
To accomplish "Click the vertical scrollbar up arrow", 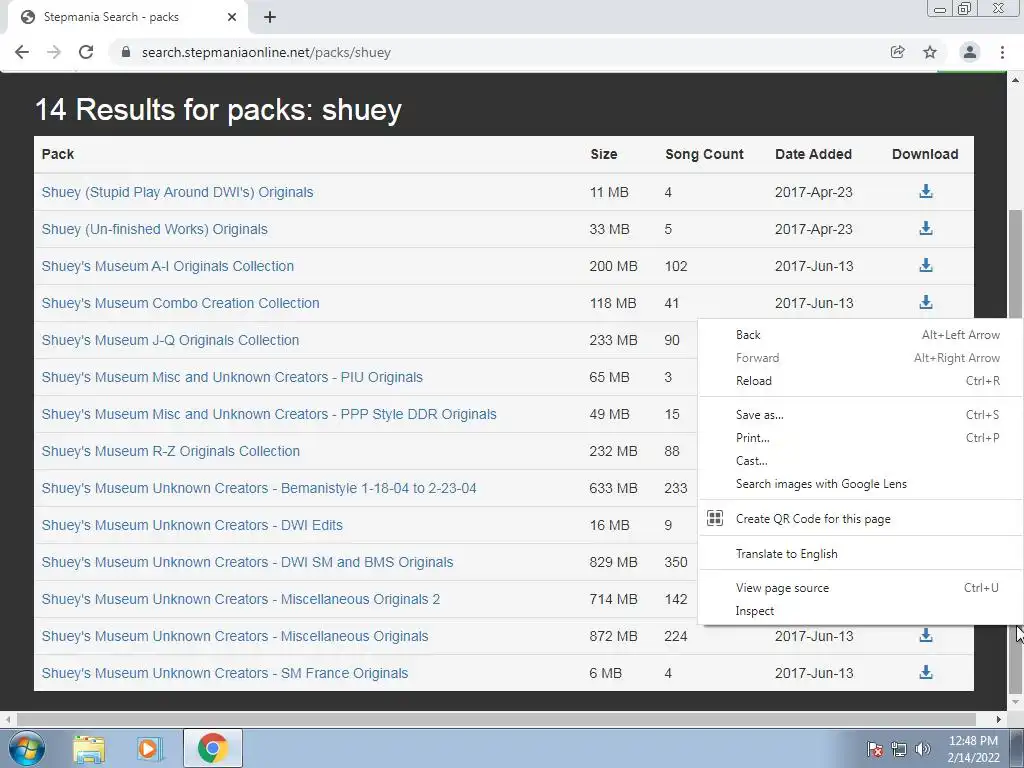I will (x=1015, y=80).
